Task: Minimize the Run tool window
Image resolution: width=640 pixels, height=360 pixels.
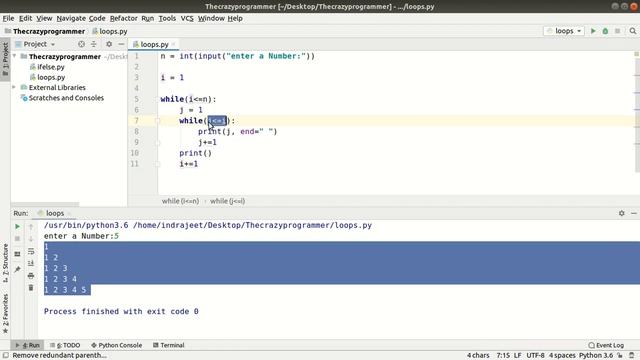Action: (x=633, y=213)
